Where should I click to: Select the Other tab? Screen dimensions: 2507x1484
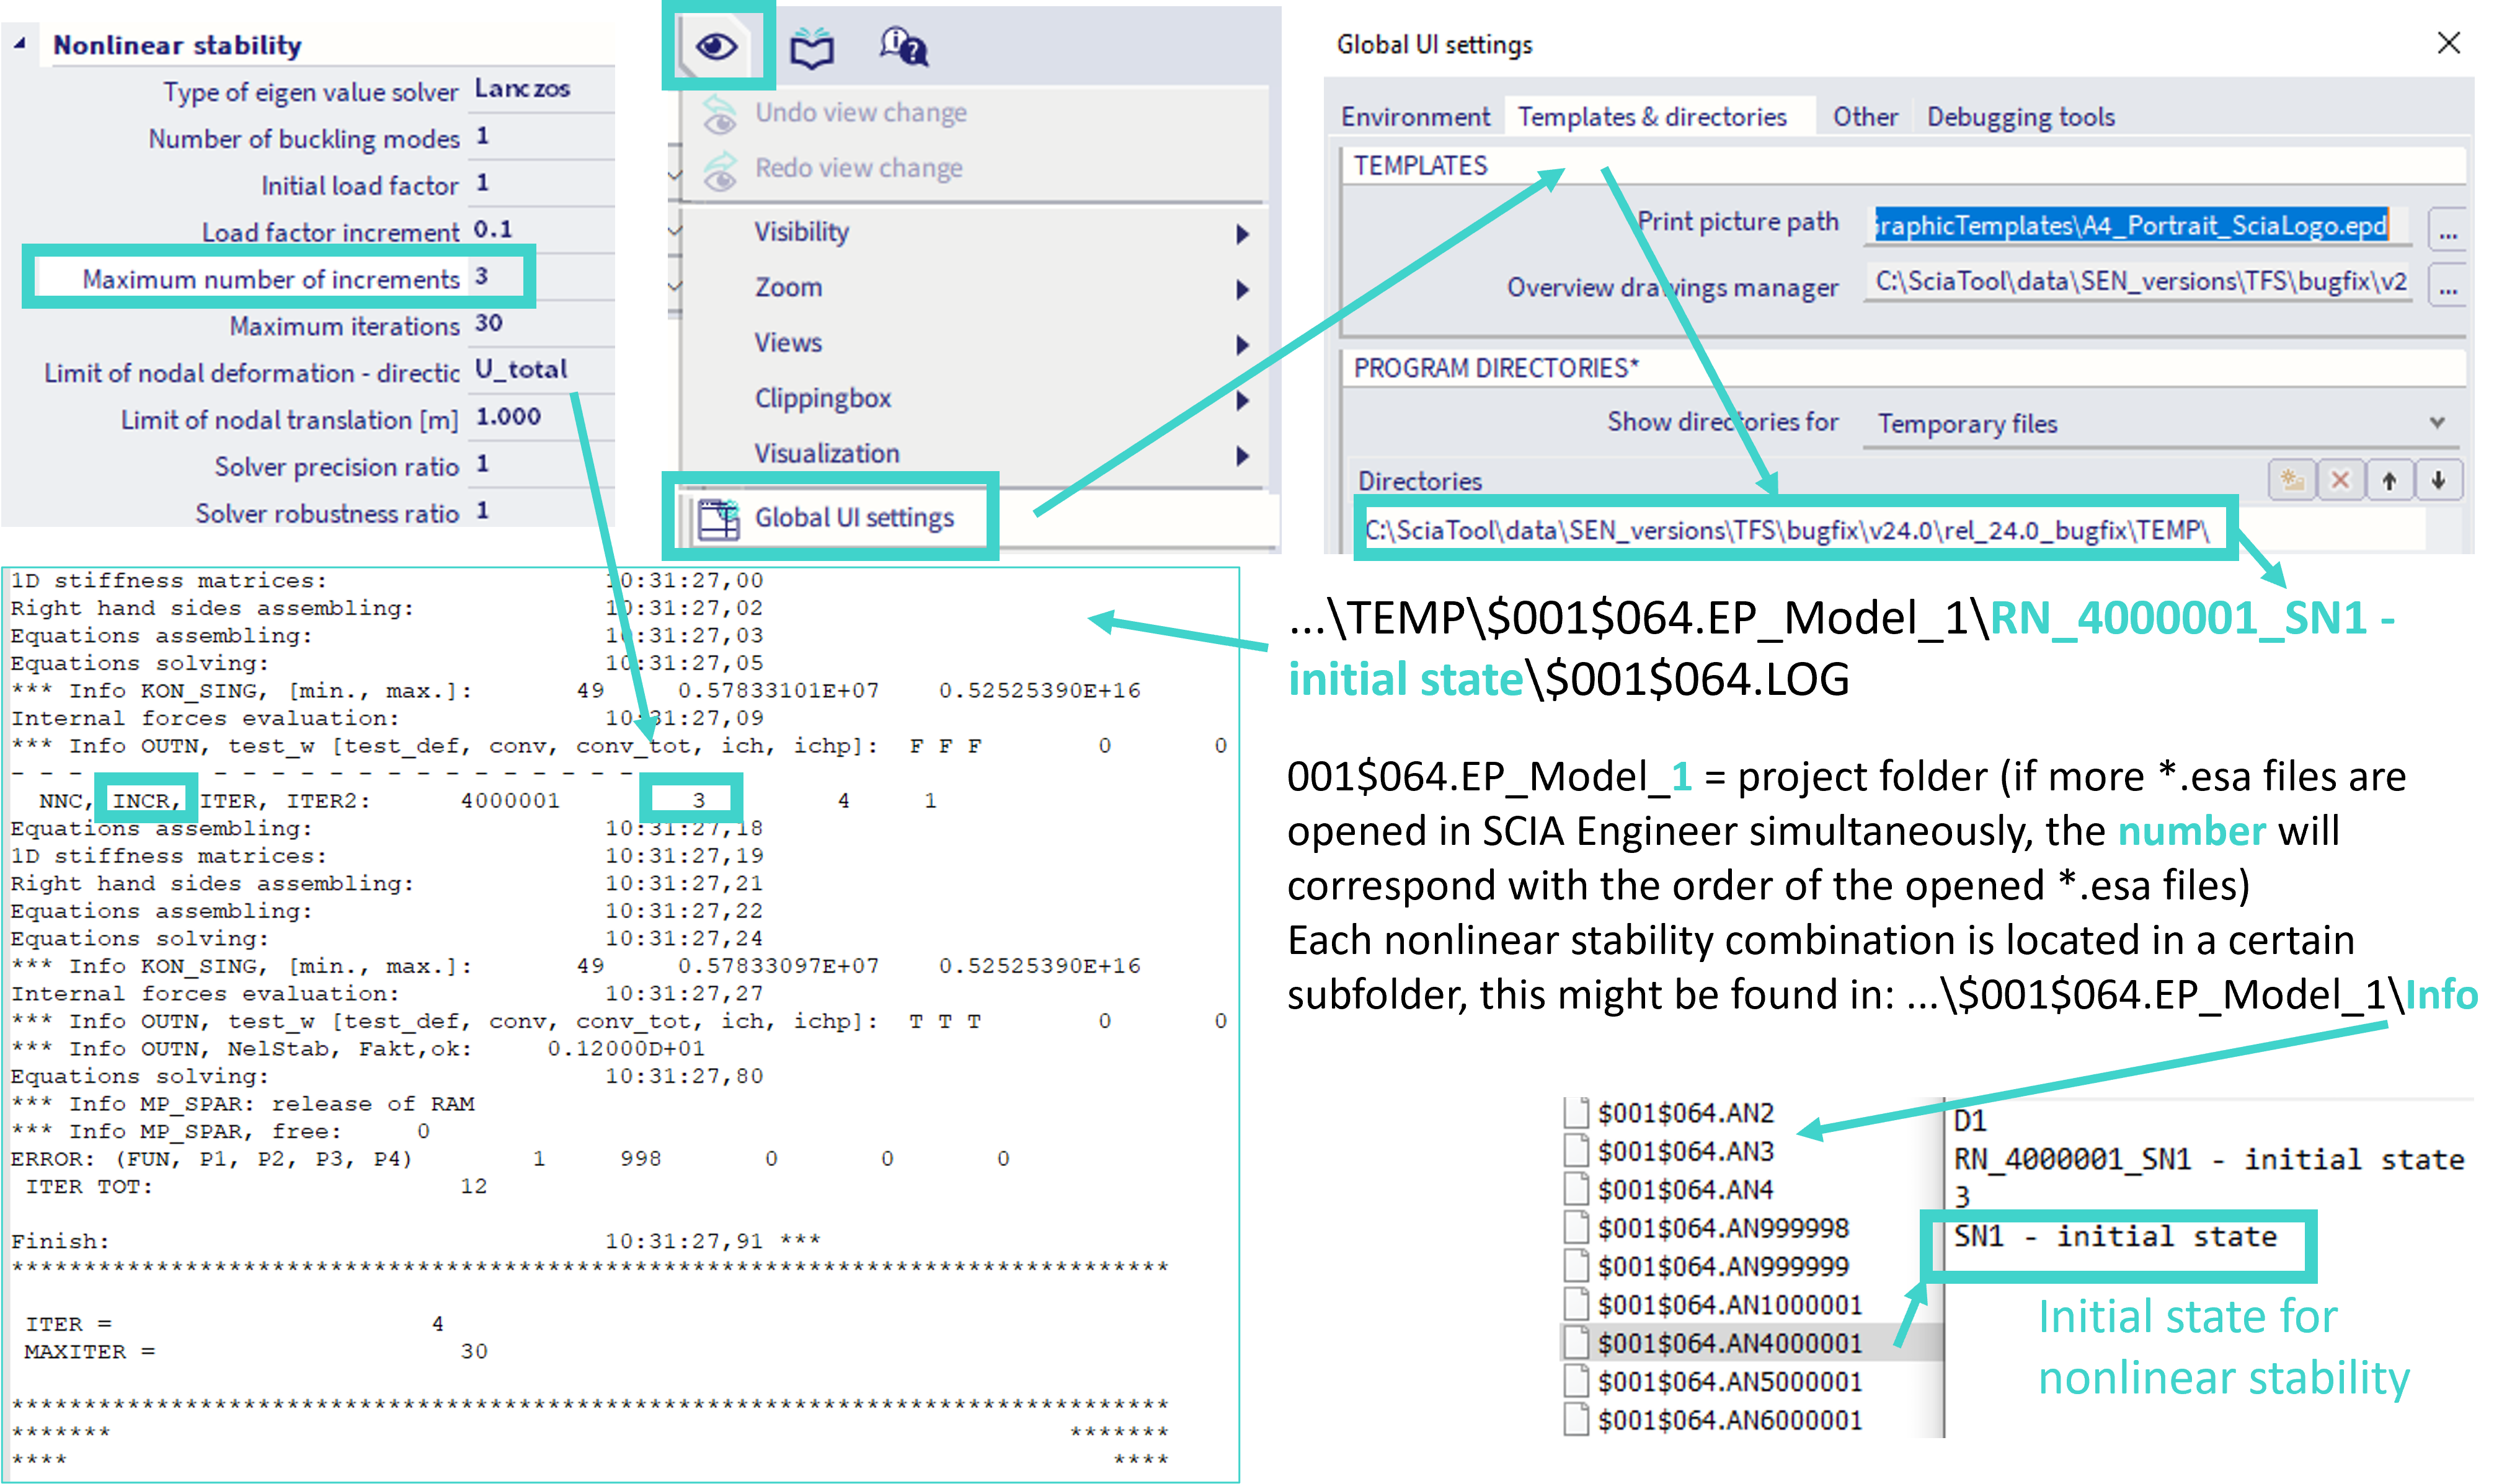tap(1864, 117)
